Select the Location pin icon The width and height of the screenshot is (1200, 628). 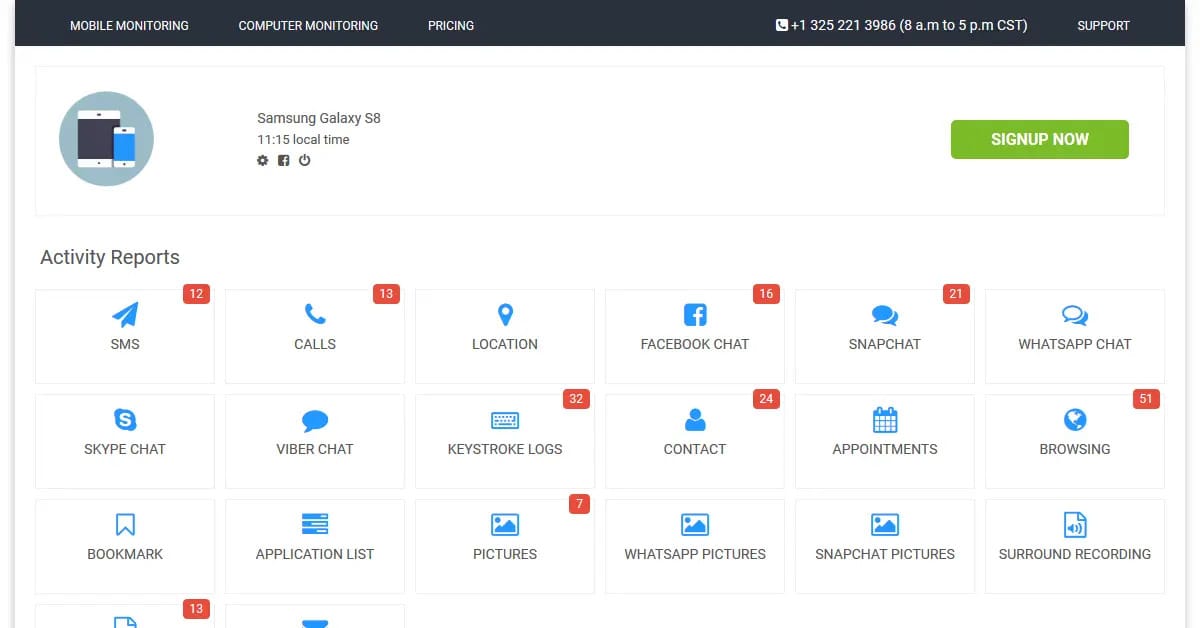(505, 315)
